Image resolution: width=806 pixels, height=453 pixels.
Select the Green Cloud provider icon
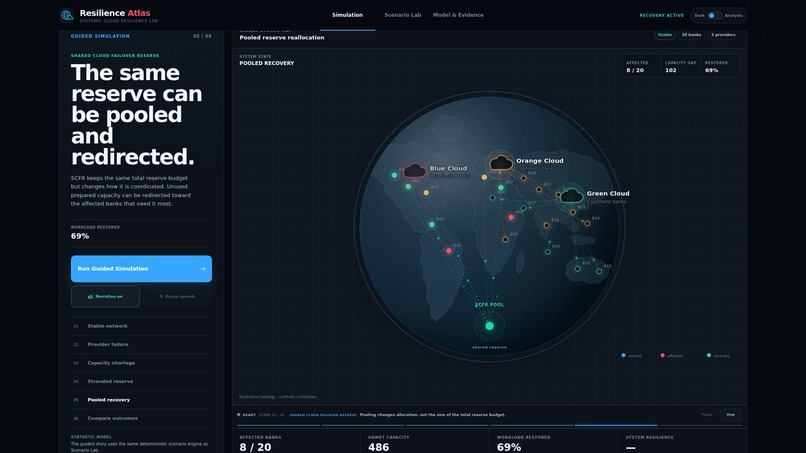[571, 195]
